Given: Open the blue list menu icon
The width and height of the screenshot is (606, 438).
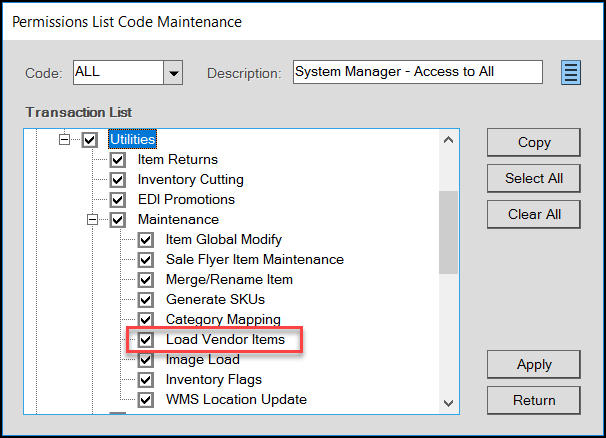Looking at the screenshot, I should pyautogui.click(x=570, y=72).
